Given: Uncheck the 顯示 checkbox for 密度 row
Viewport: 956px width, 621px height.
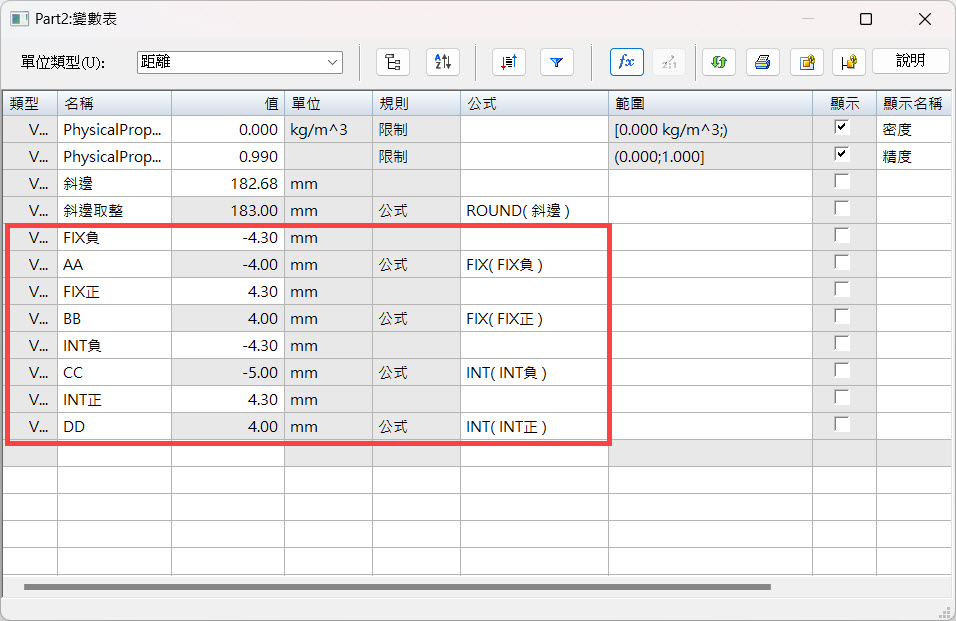Looking at the screenshot, I should [x=842, y=128].
